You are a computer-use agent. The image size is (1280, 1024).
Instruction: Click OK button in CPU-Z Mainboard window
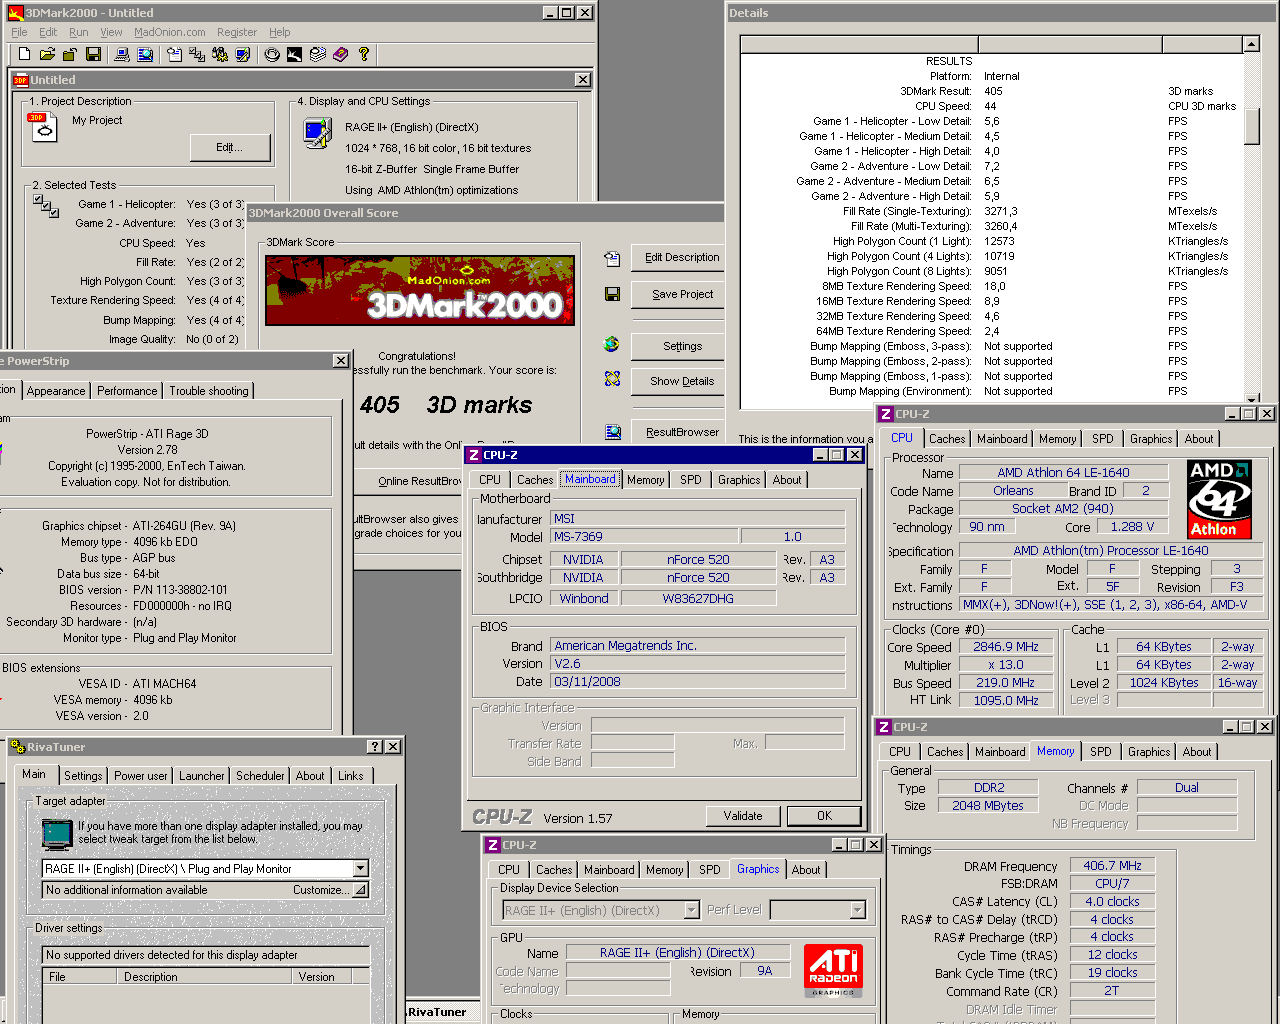824,816
